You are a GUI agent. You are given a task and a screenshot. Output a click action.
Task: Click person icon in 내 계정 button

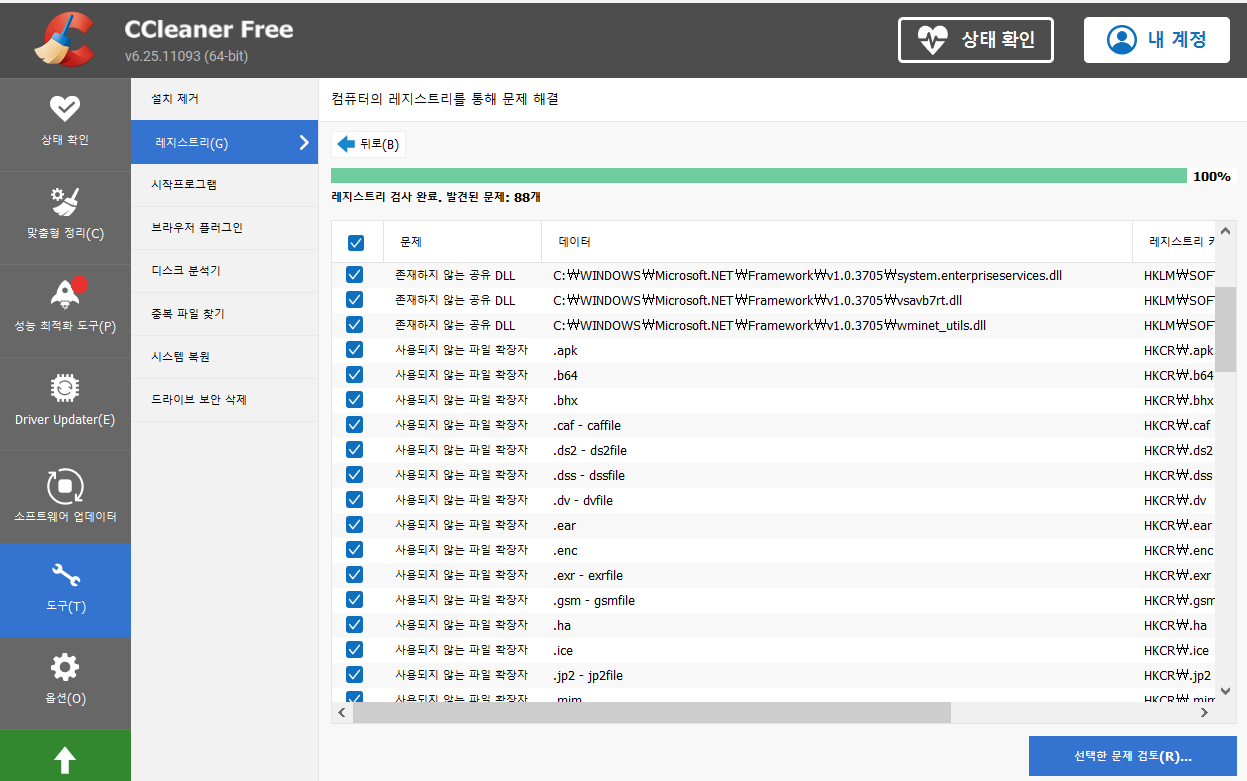click(x=1122, y=40)
